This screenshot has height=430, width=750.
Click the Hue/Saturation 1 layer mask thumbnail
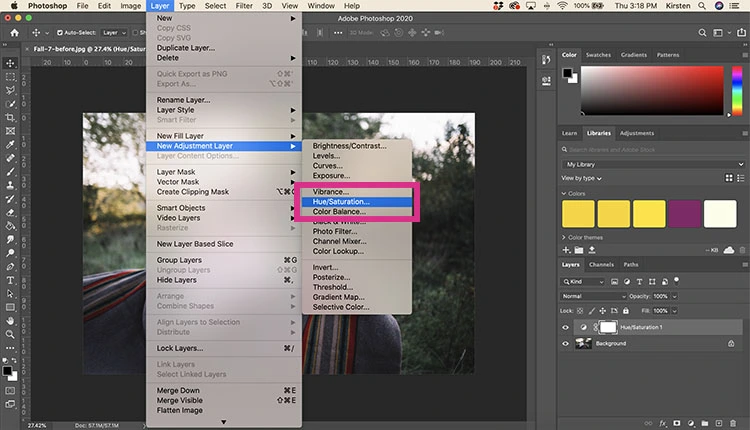(x=608, y=327)
